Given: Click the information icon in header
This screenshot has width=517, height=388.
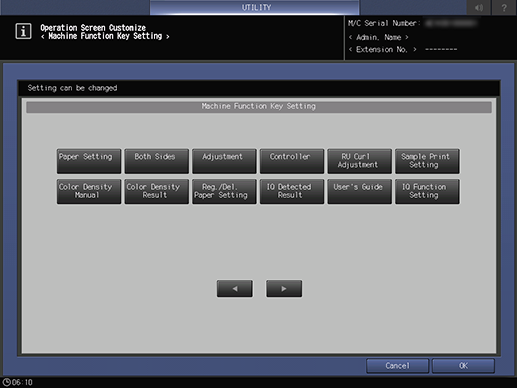Looking at the screenshot, I should [x=23, y=31].
